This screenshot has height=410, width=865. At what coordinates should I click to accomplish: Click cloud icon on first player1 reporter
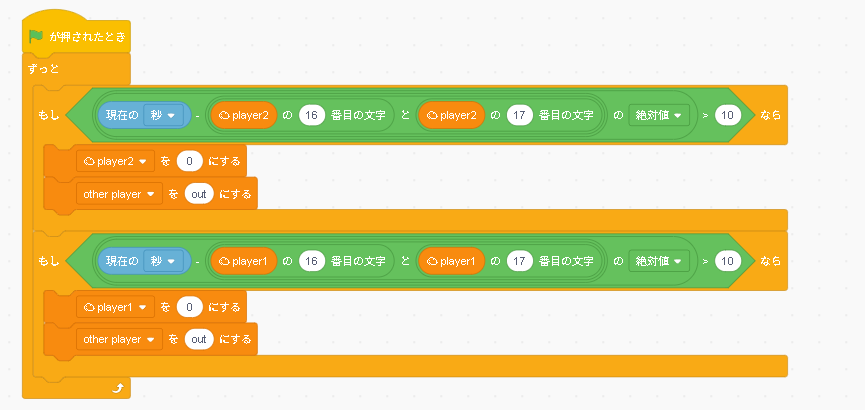[225, 261]
